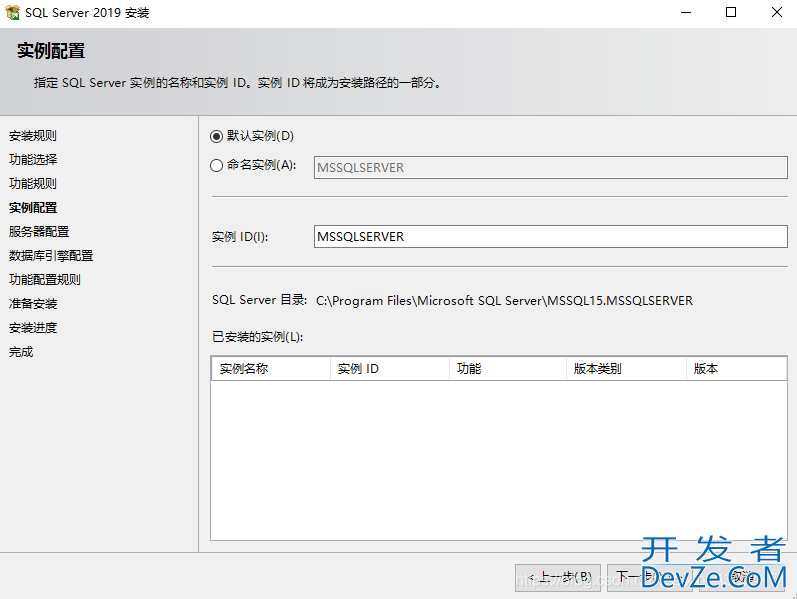Select 安装进度 in the sidebar

pos(33,328)
